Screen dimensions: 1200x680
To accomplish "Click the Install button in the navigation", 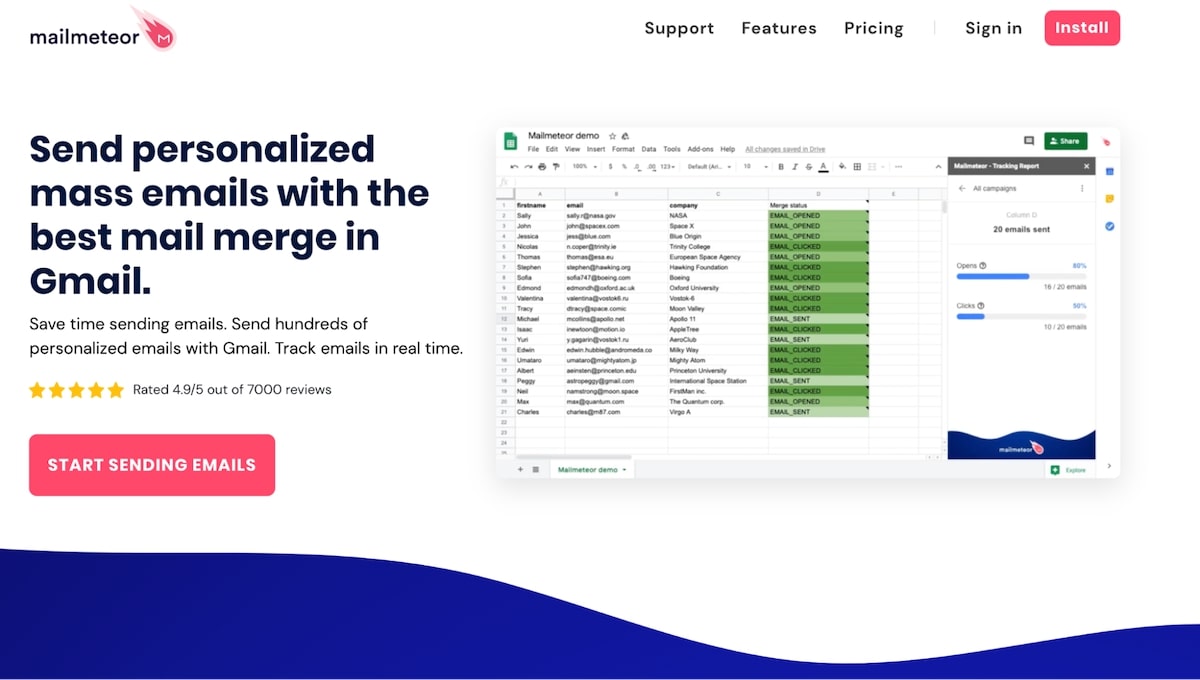I will click(1082, 28).
